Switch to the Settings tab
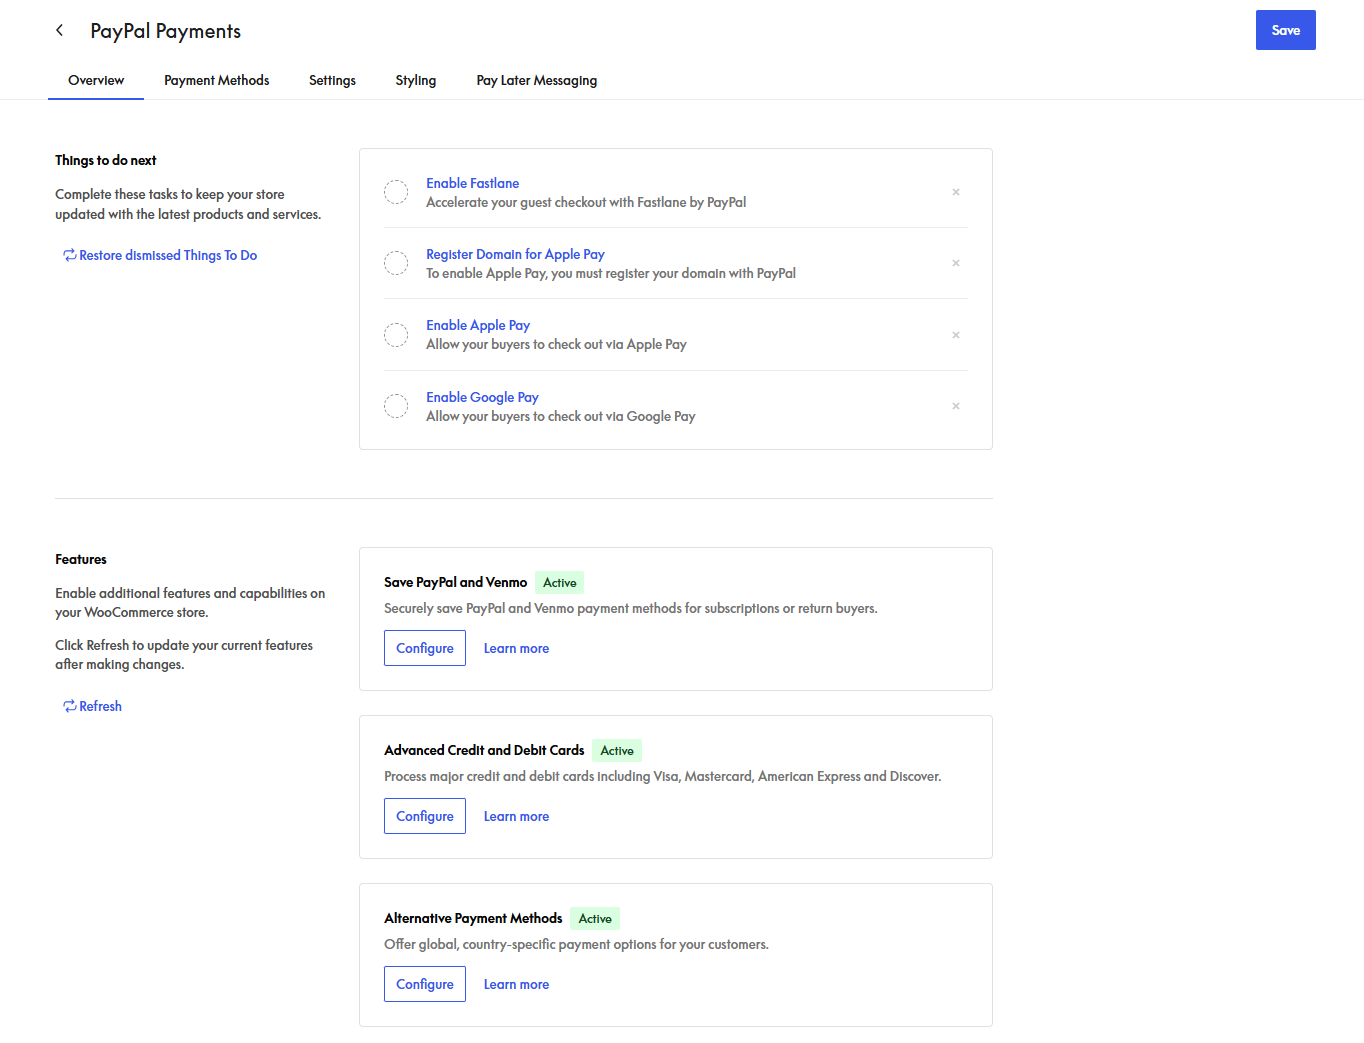 click(332, 80)
